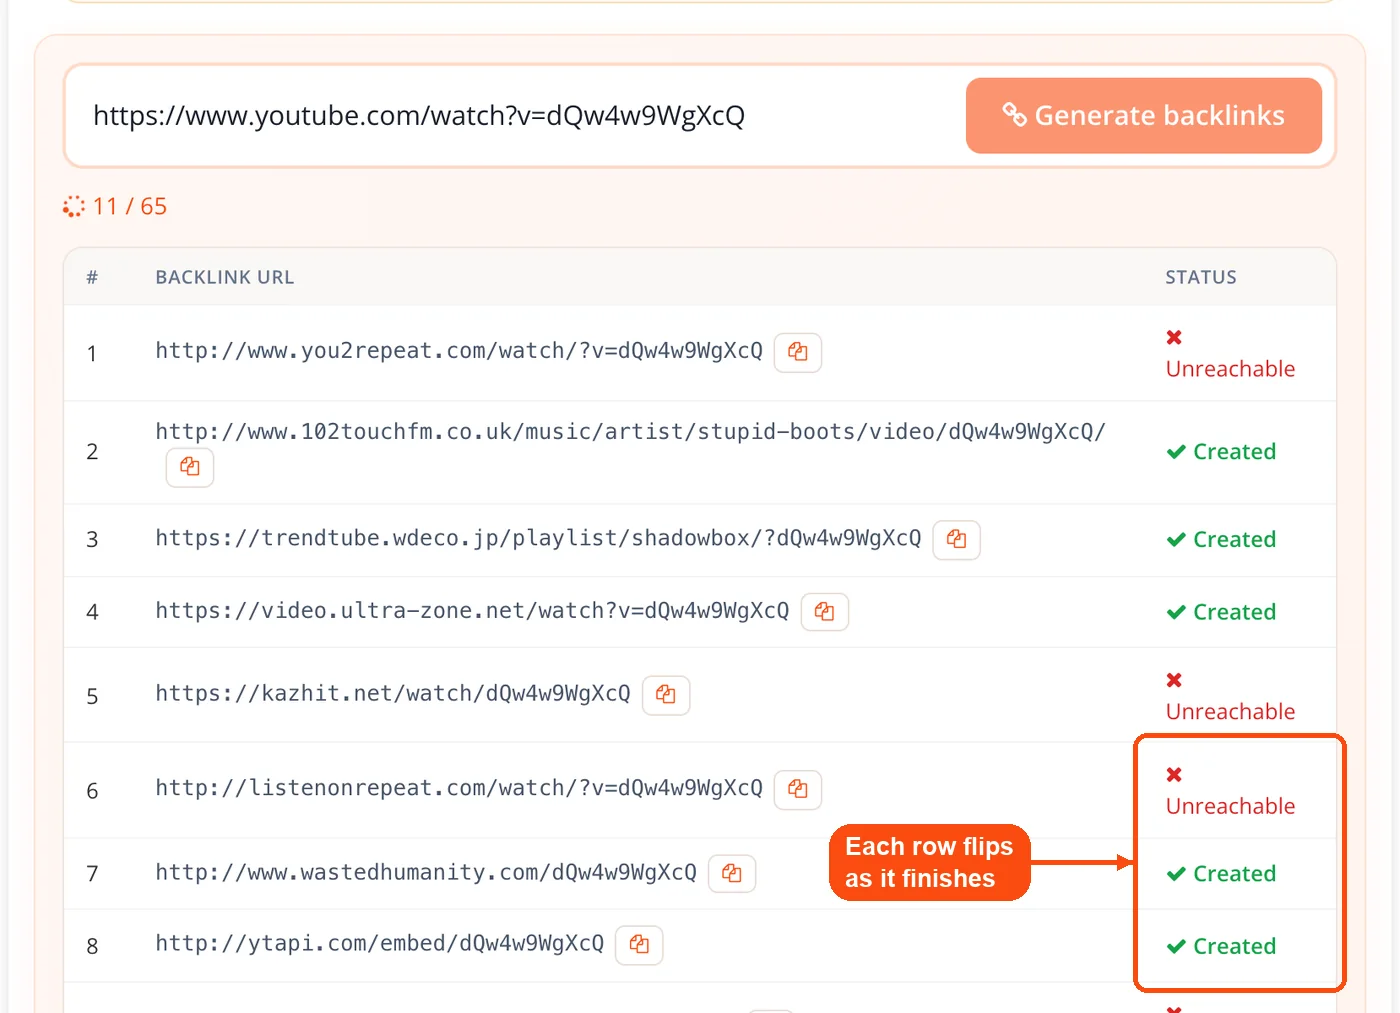Select the kazhit.net URL text
The image size is (1400, 1013).
point(393,693)
